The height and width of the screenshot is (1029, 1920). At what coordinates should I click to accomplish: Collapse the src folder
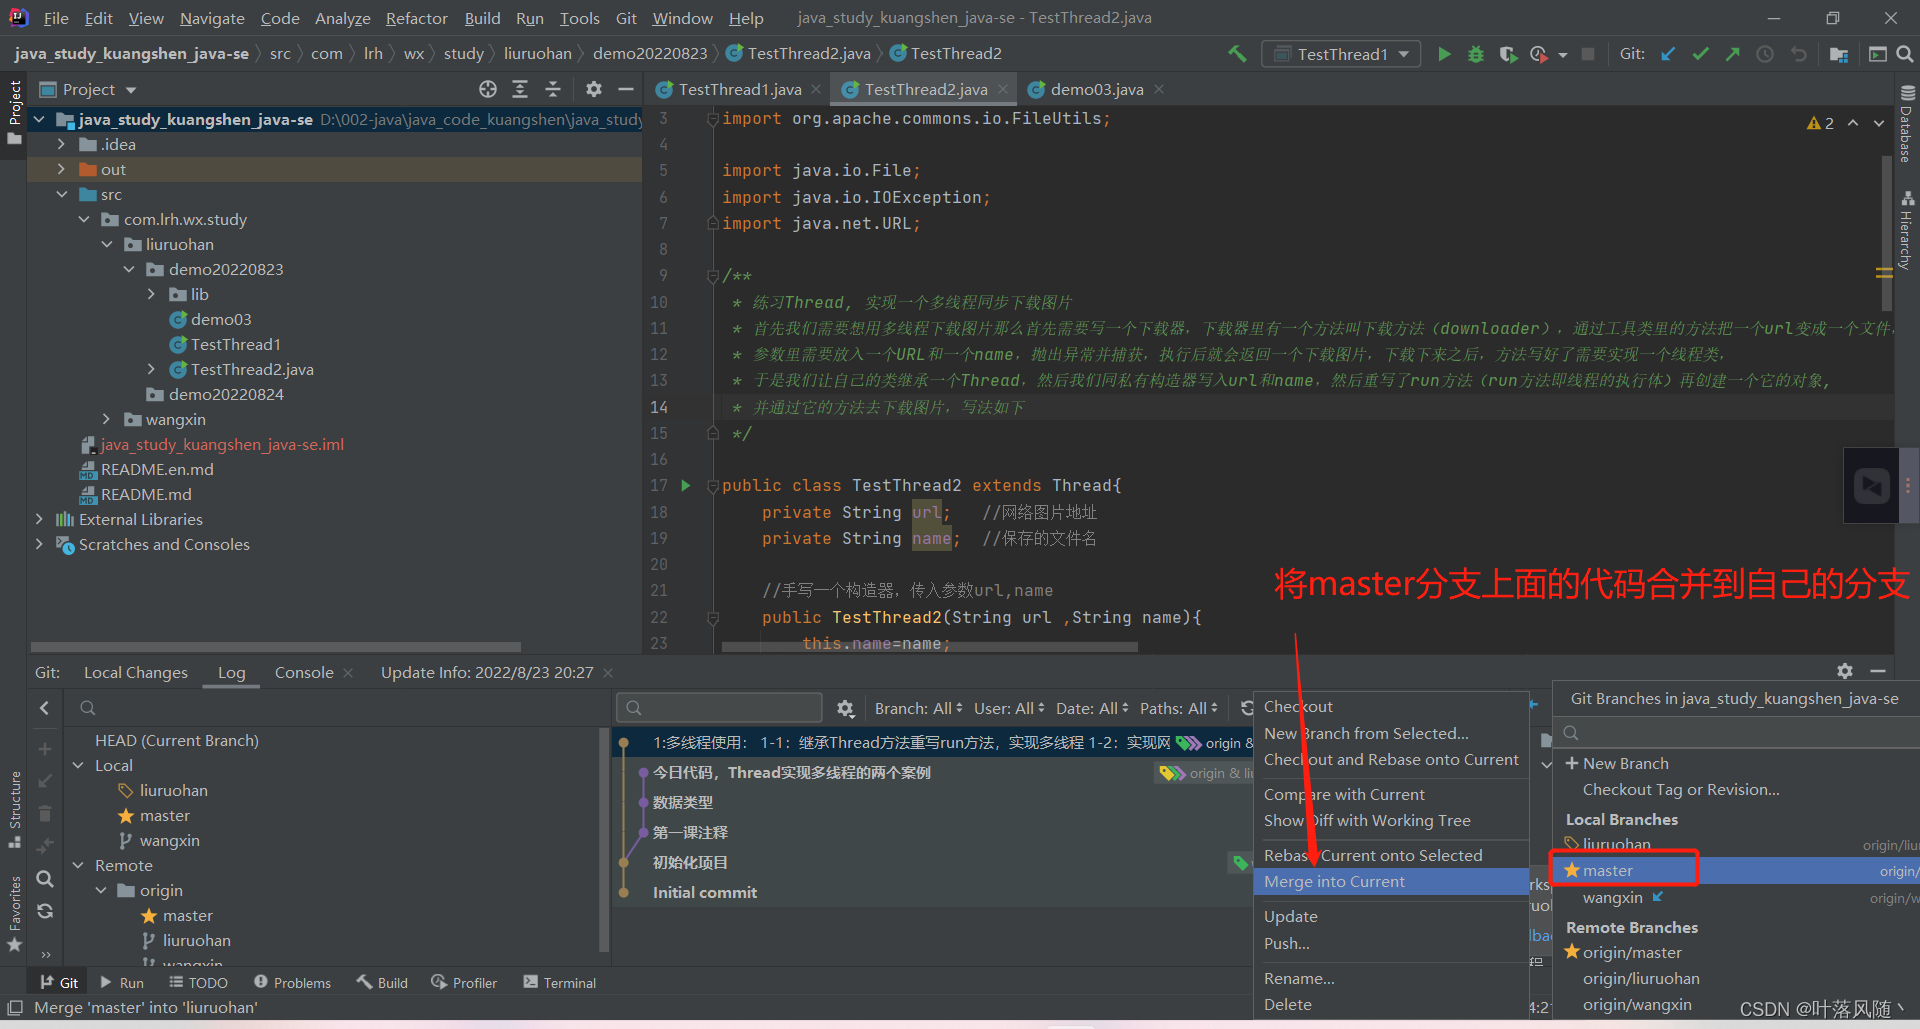(x=61, y=194)
